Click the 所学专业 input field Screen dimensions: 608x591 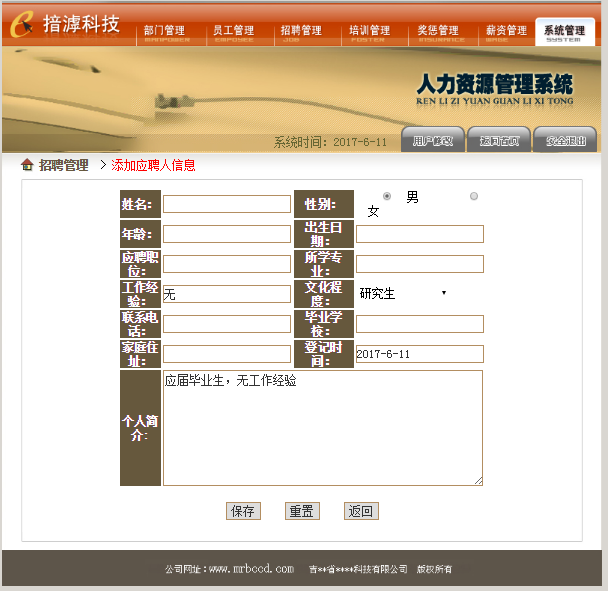click(420, 264)
